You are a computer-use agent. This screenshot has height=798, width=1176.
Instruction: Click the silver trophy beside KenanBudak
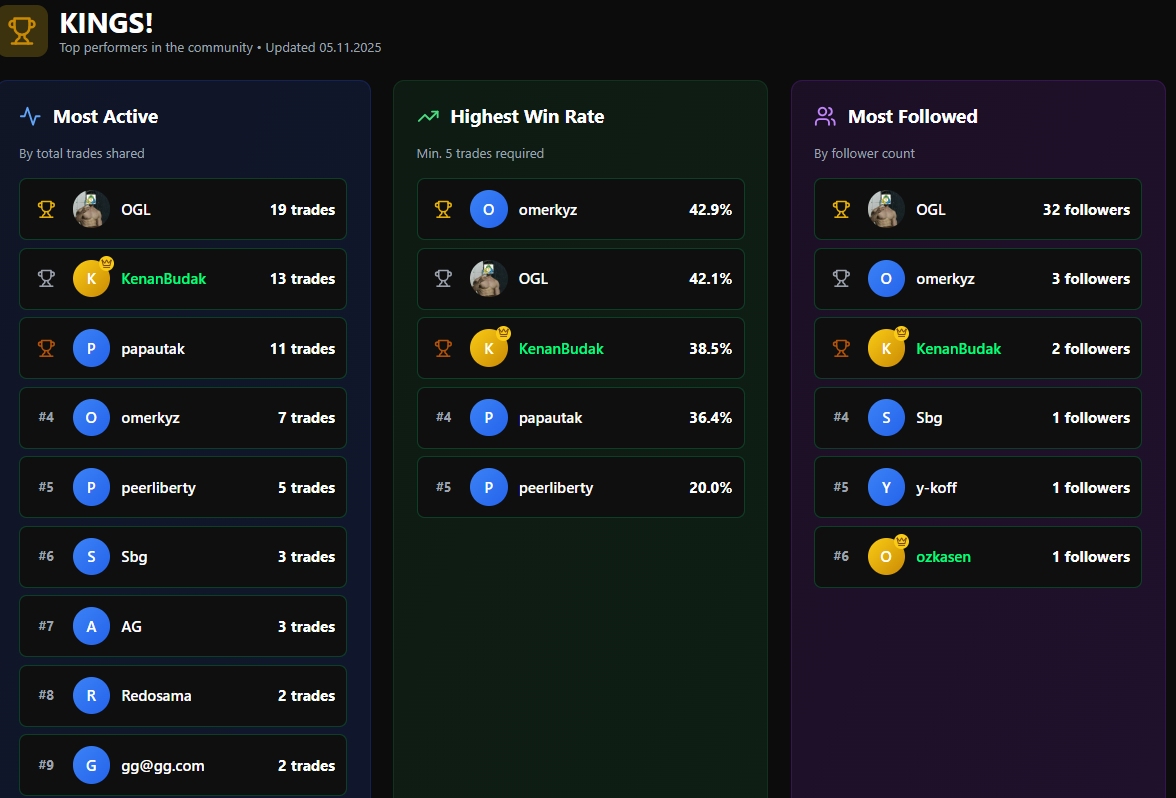[46, 278]
